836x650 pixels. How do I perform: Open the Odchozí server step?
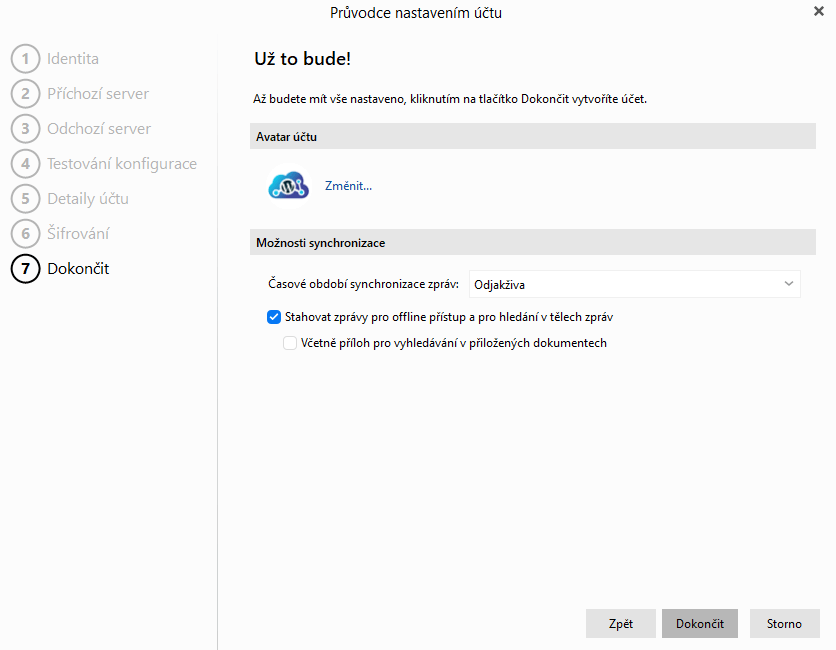point(99,129)
